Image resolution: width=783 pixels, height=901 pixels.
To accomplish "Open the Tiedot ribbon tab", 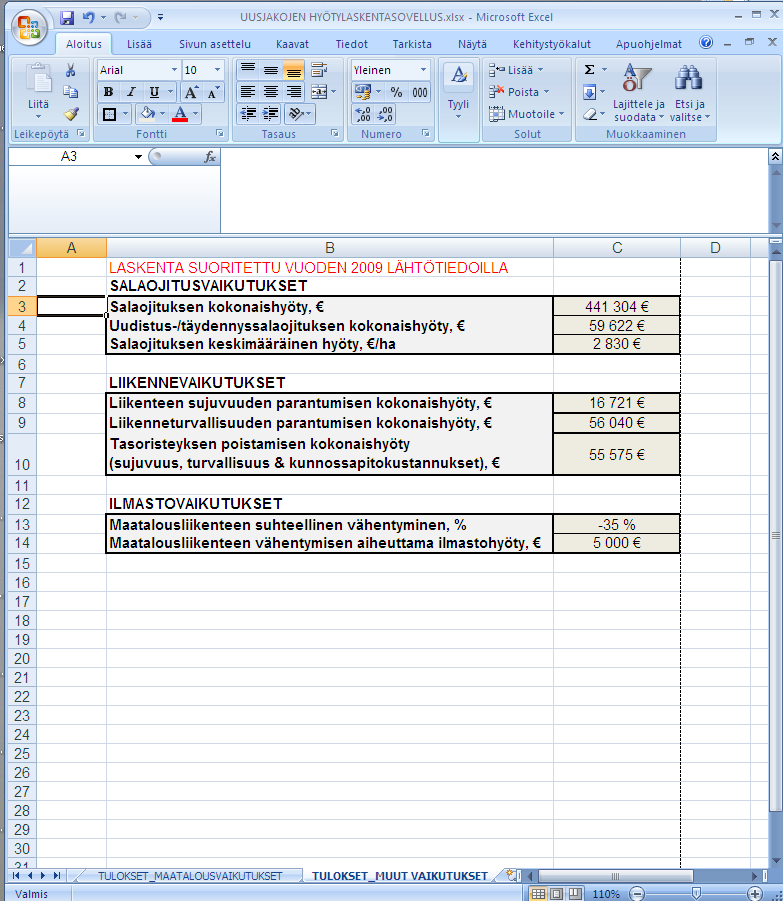I will click(352, 44).
